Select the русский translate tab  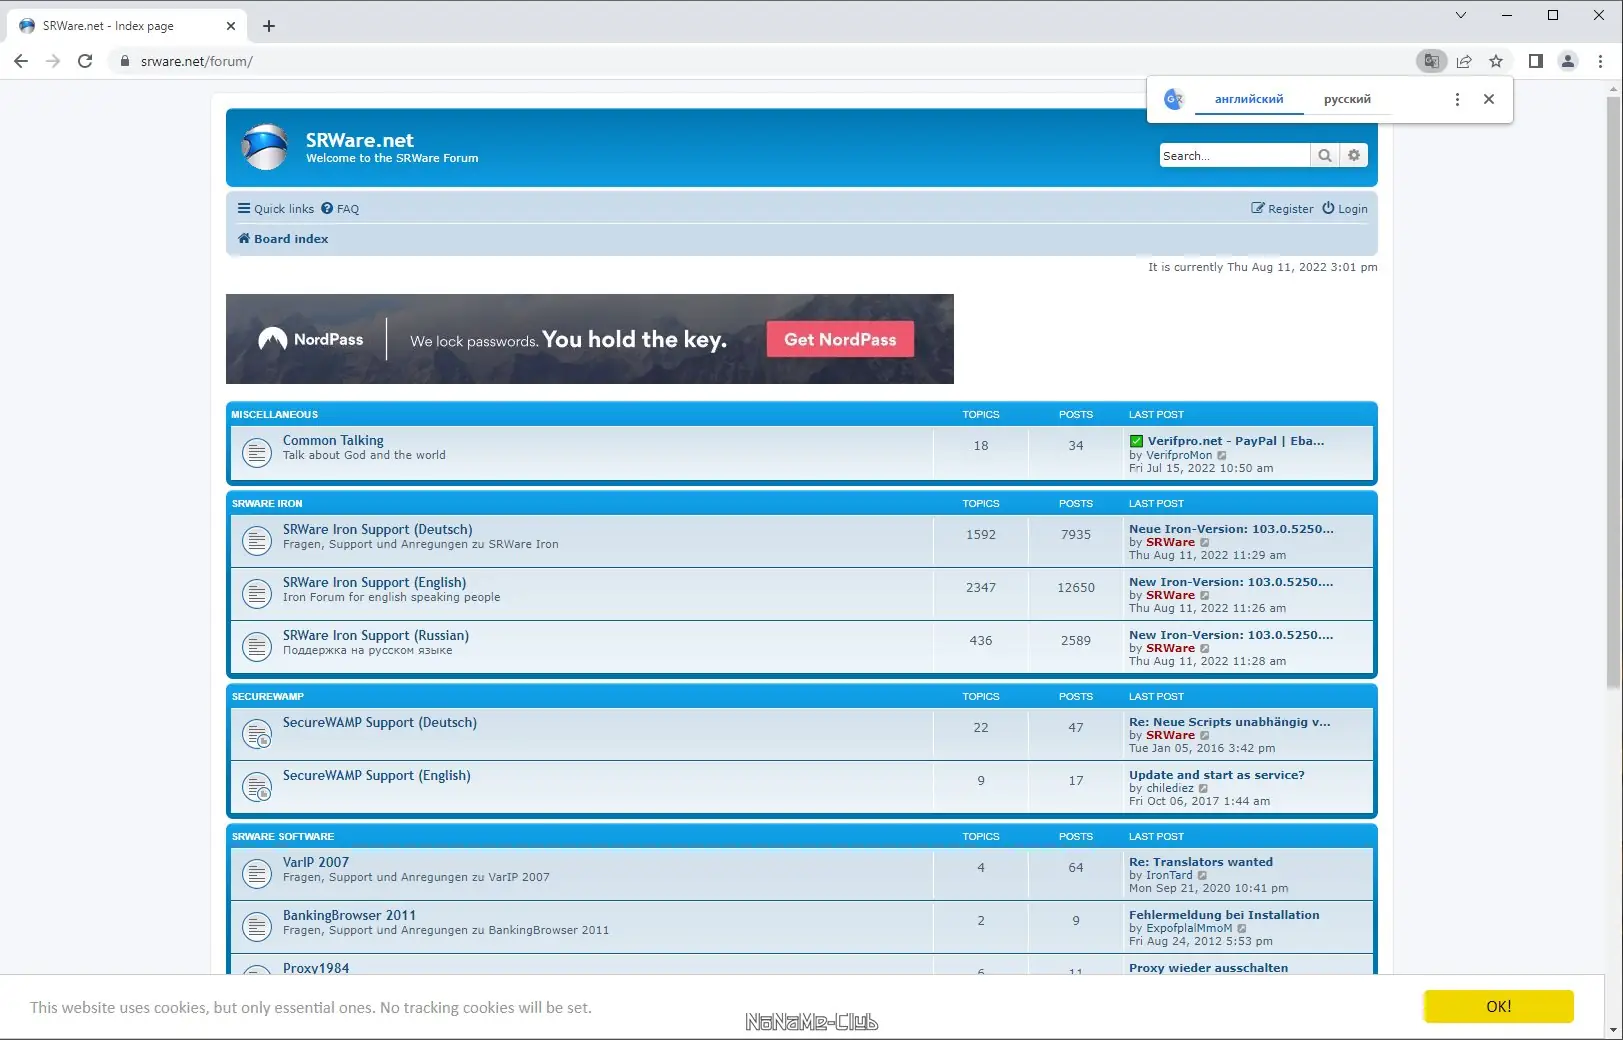(x=1347, y=99)
